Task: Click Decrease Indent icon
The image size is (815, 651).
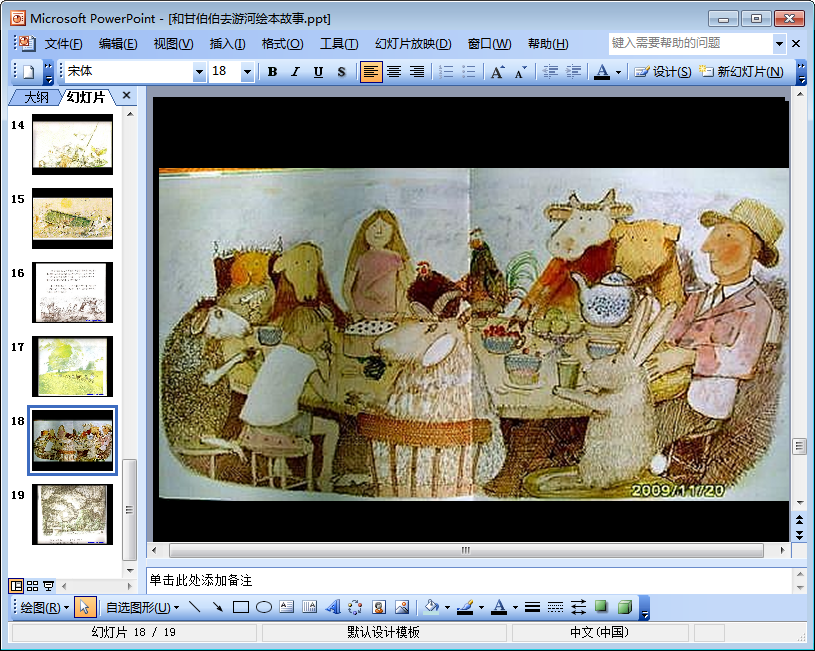Action: [x=550, y=72]
